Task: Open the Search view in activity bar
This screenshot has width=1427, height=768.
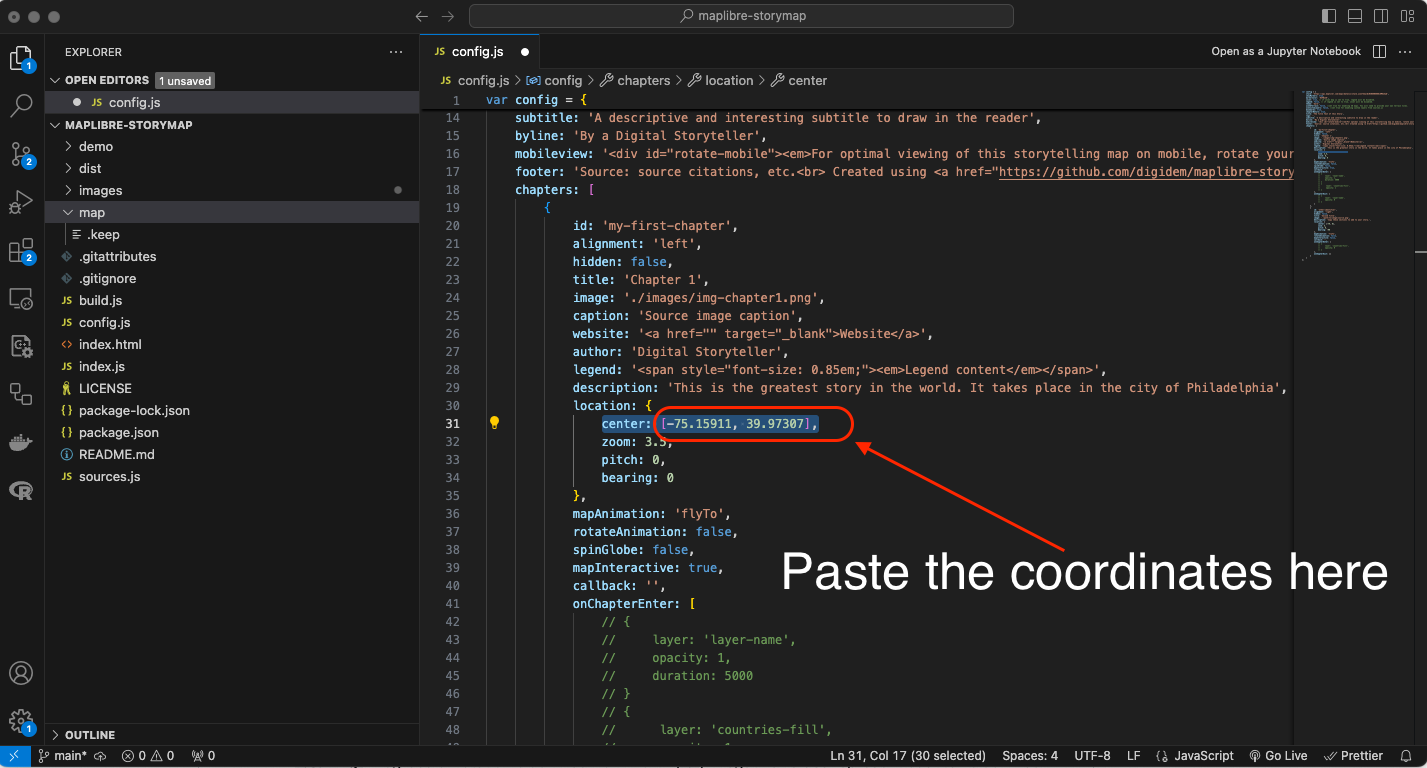Action: tap(21, 105)
